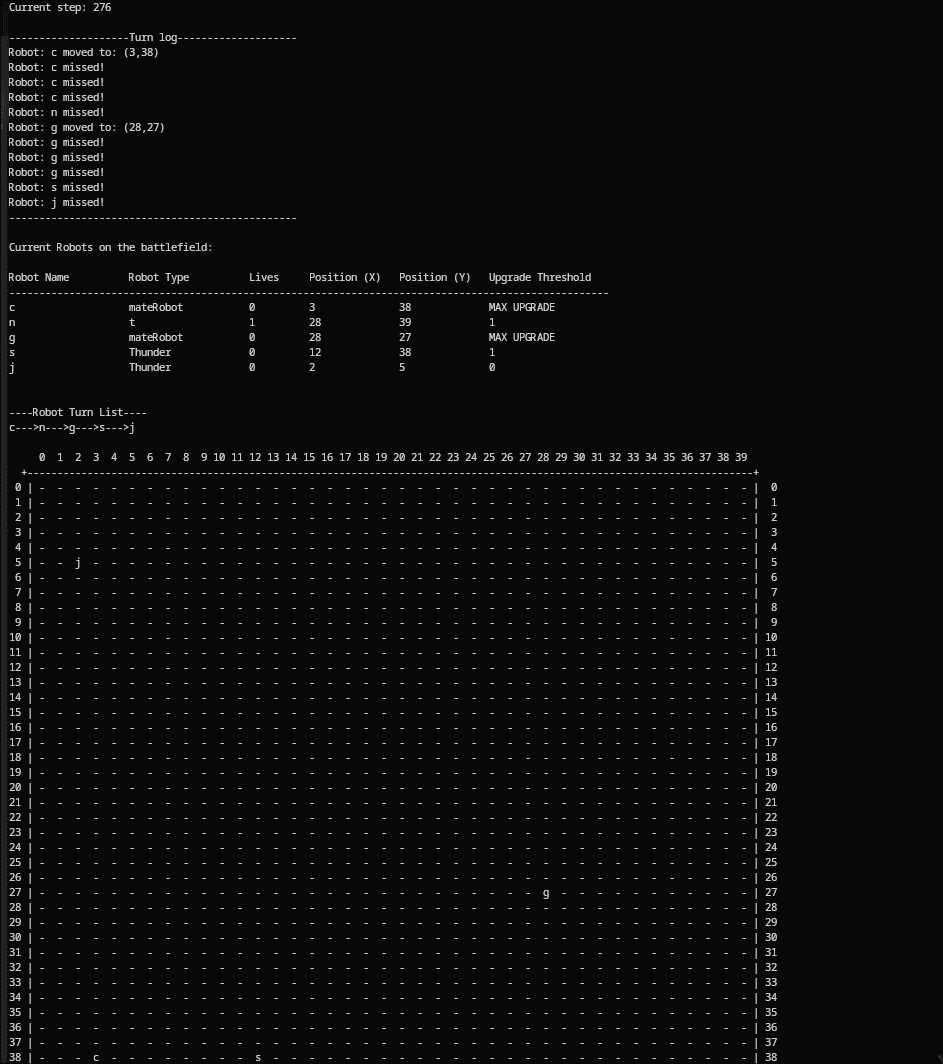
Task: Click the 'Position (X)' column header
Action: coord(344,277)
